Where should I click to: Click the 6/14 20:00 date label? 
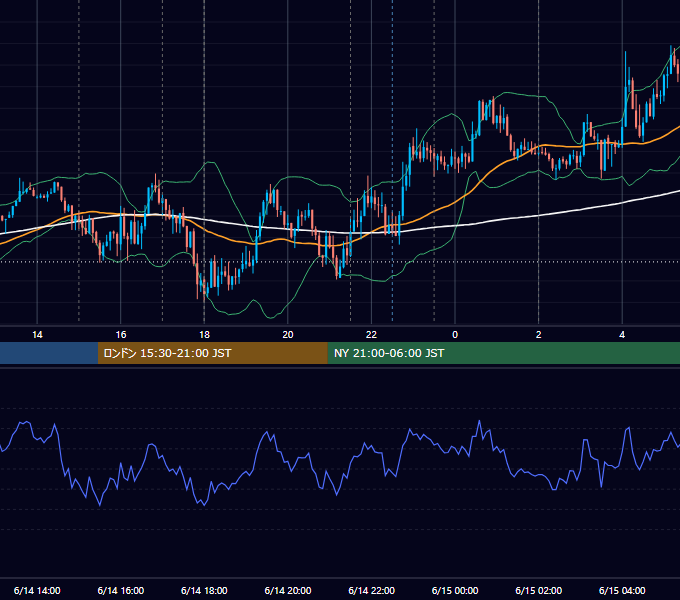288,590
